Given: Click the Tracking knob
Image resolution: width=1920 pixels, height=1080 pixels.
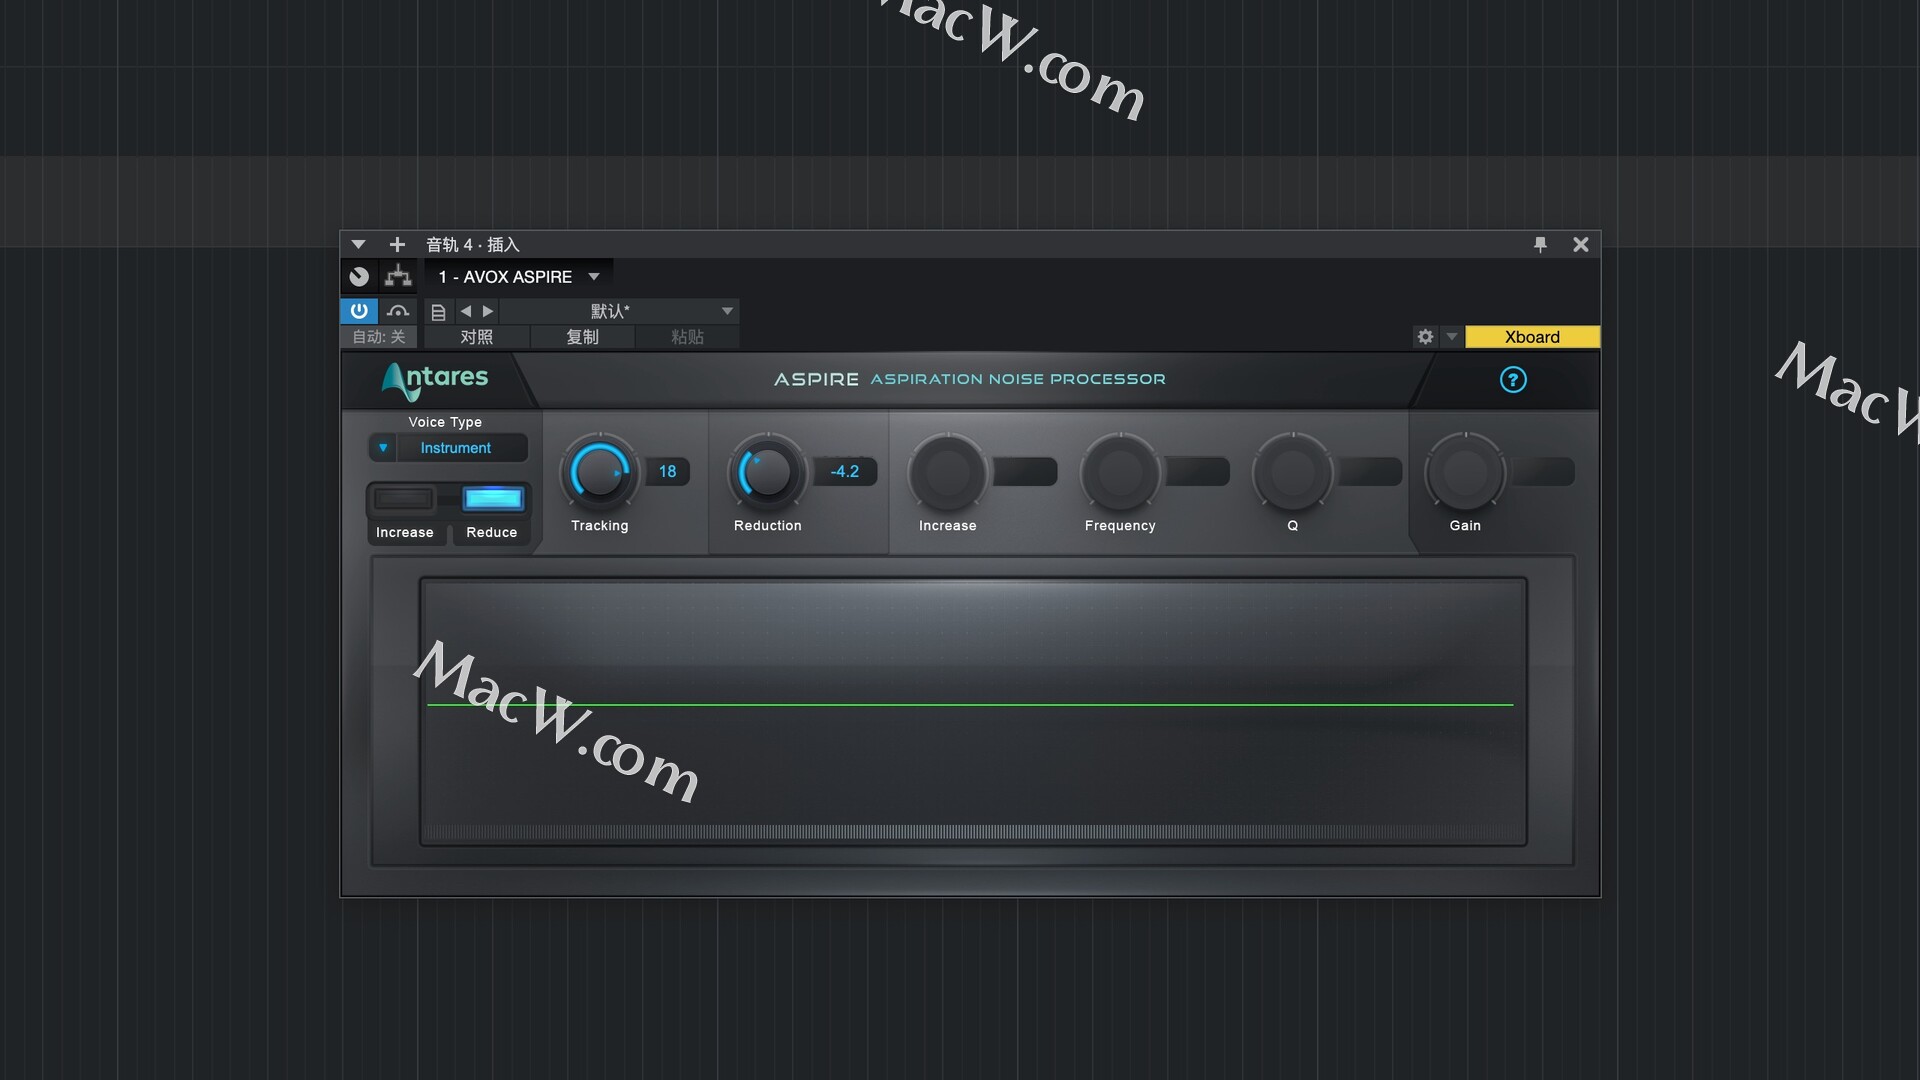Looking at the screenshot, I should pyautogui.click(x=600, y=473).
